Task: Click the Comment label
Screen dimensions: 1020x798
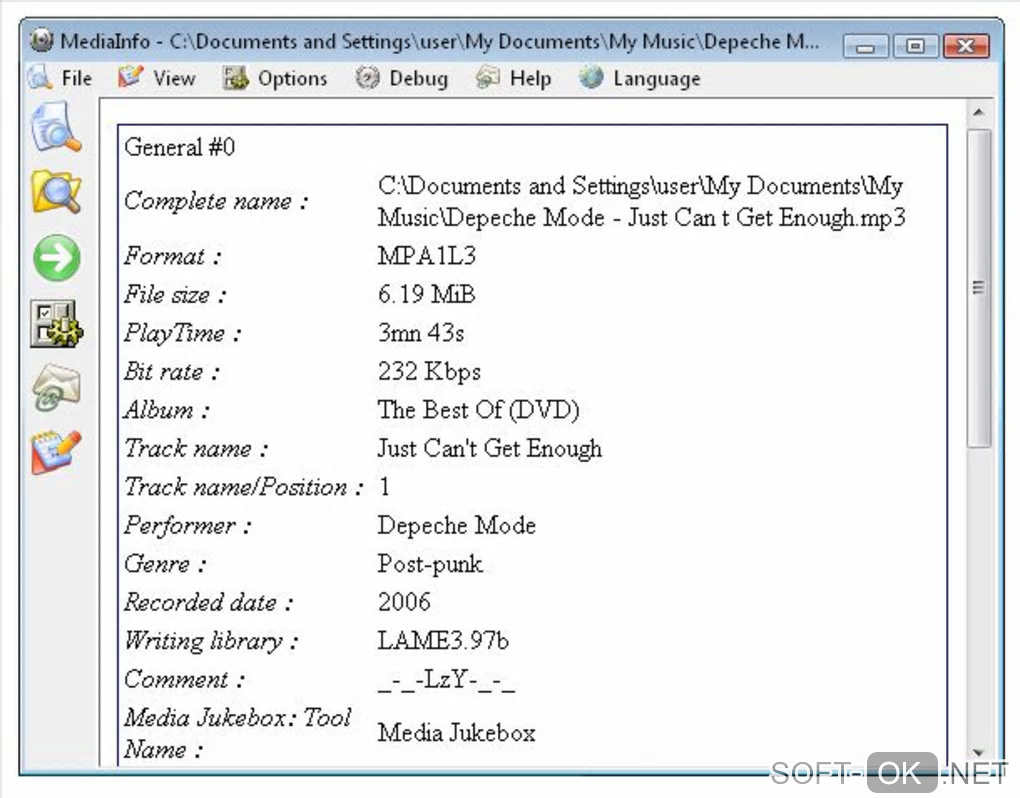Action: tap(185, 680)
